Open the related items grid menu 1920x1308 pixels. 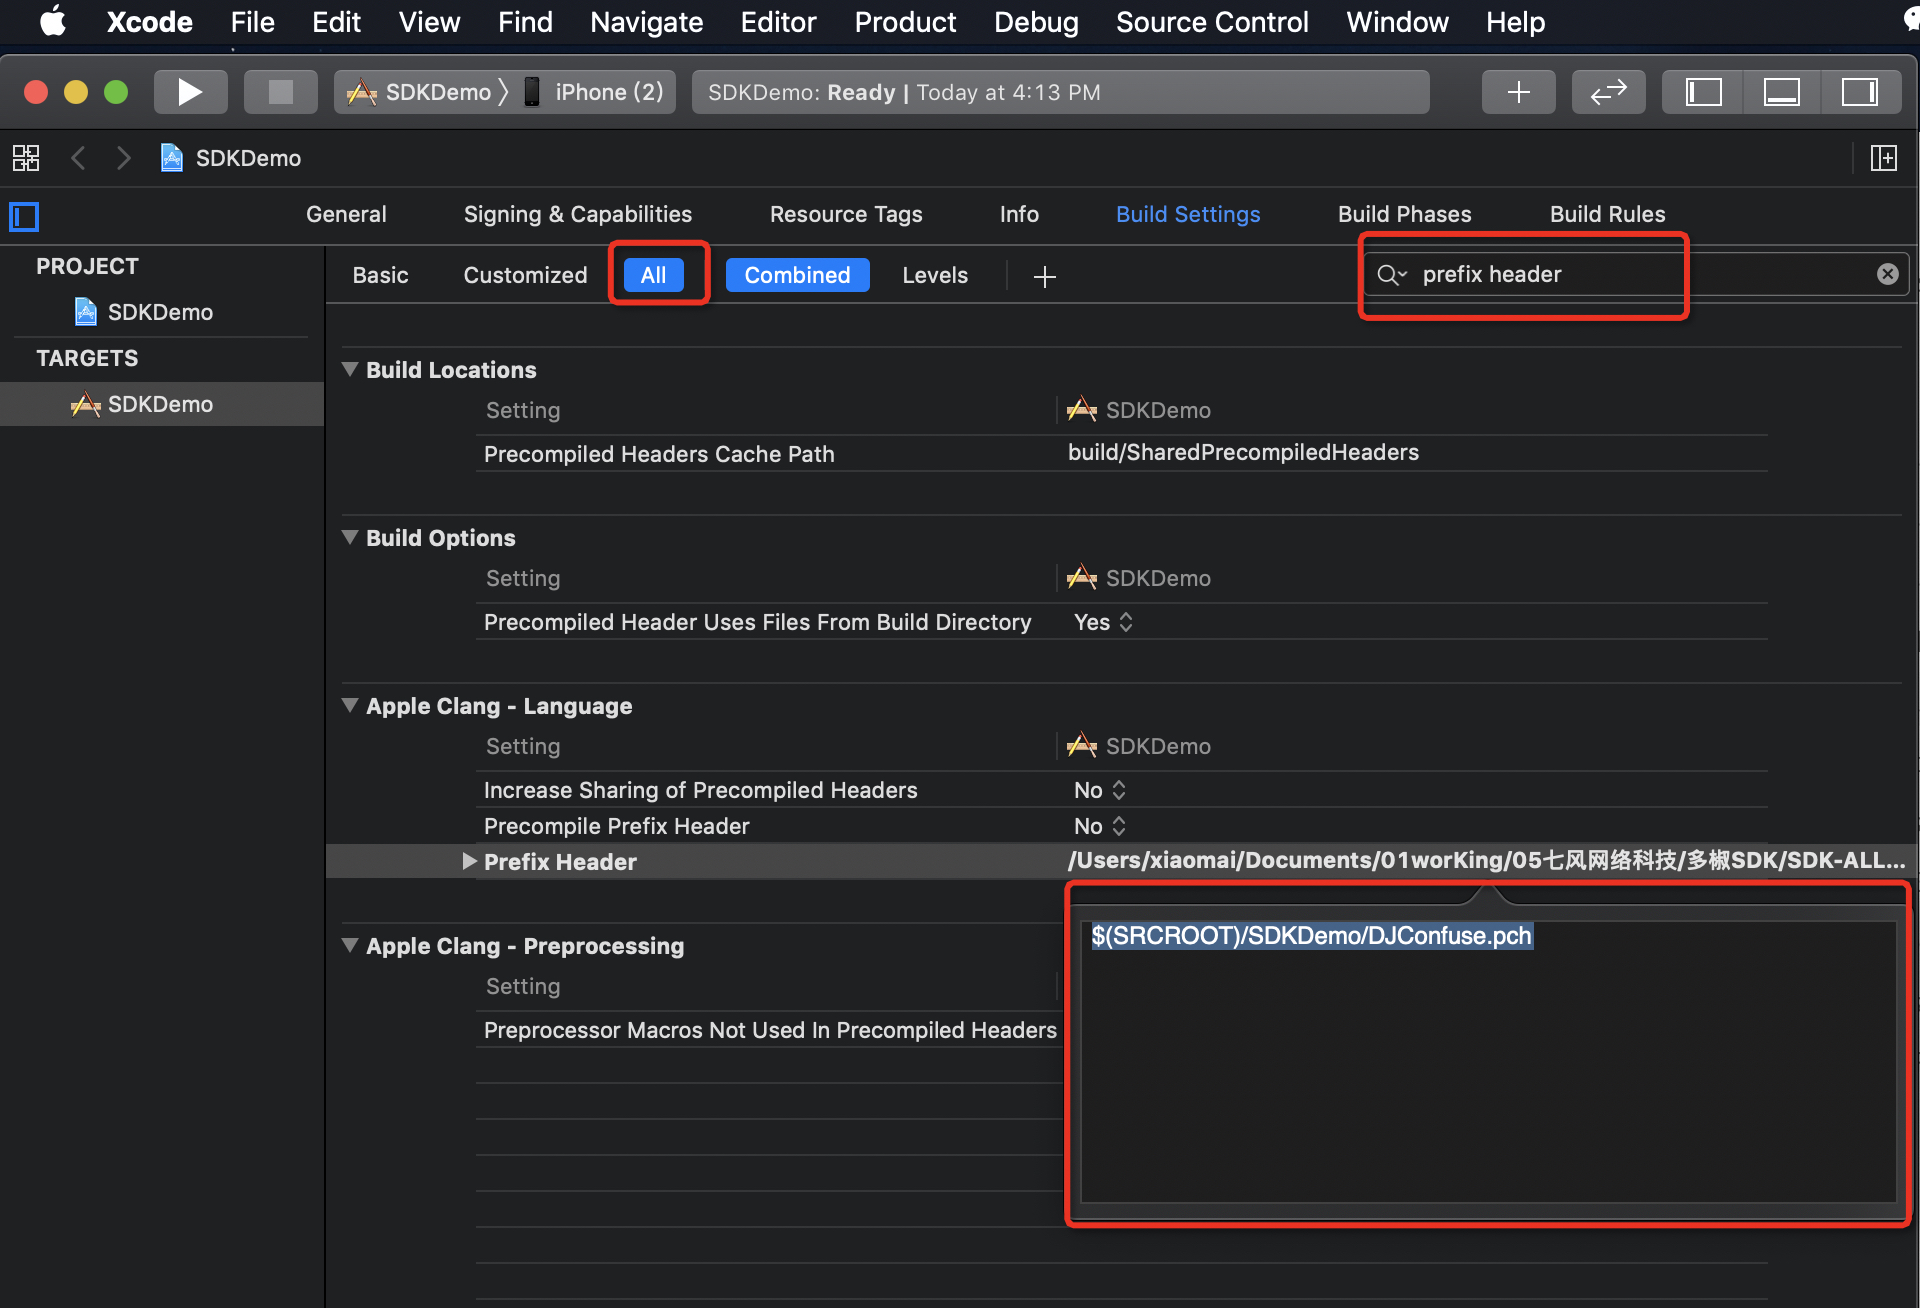click(x=26, y=158)
